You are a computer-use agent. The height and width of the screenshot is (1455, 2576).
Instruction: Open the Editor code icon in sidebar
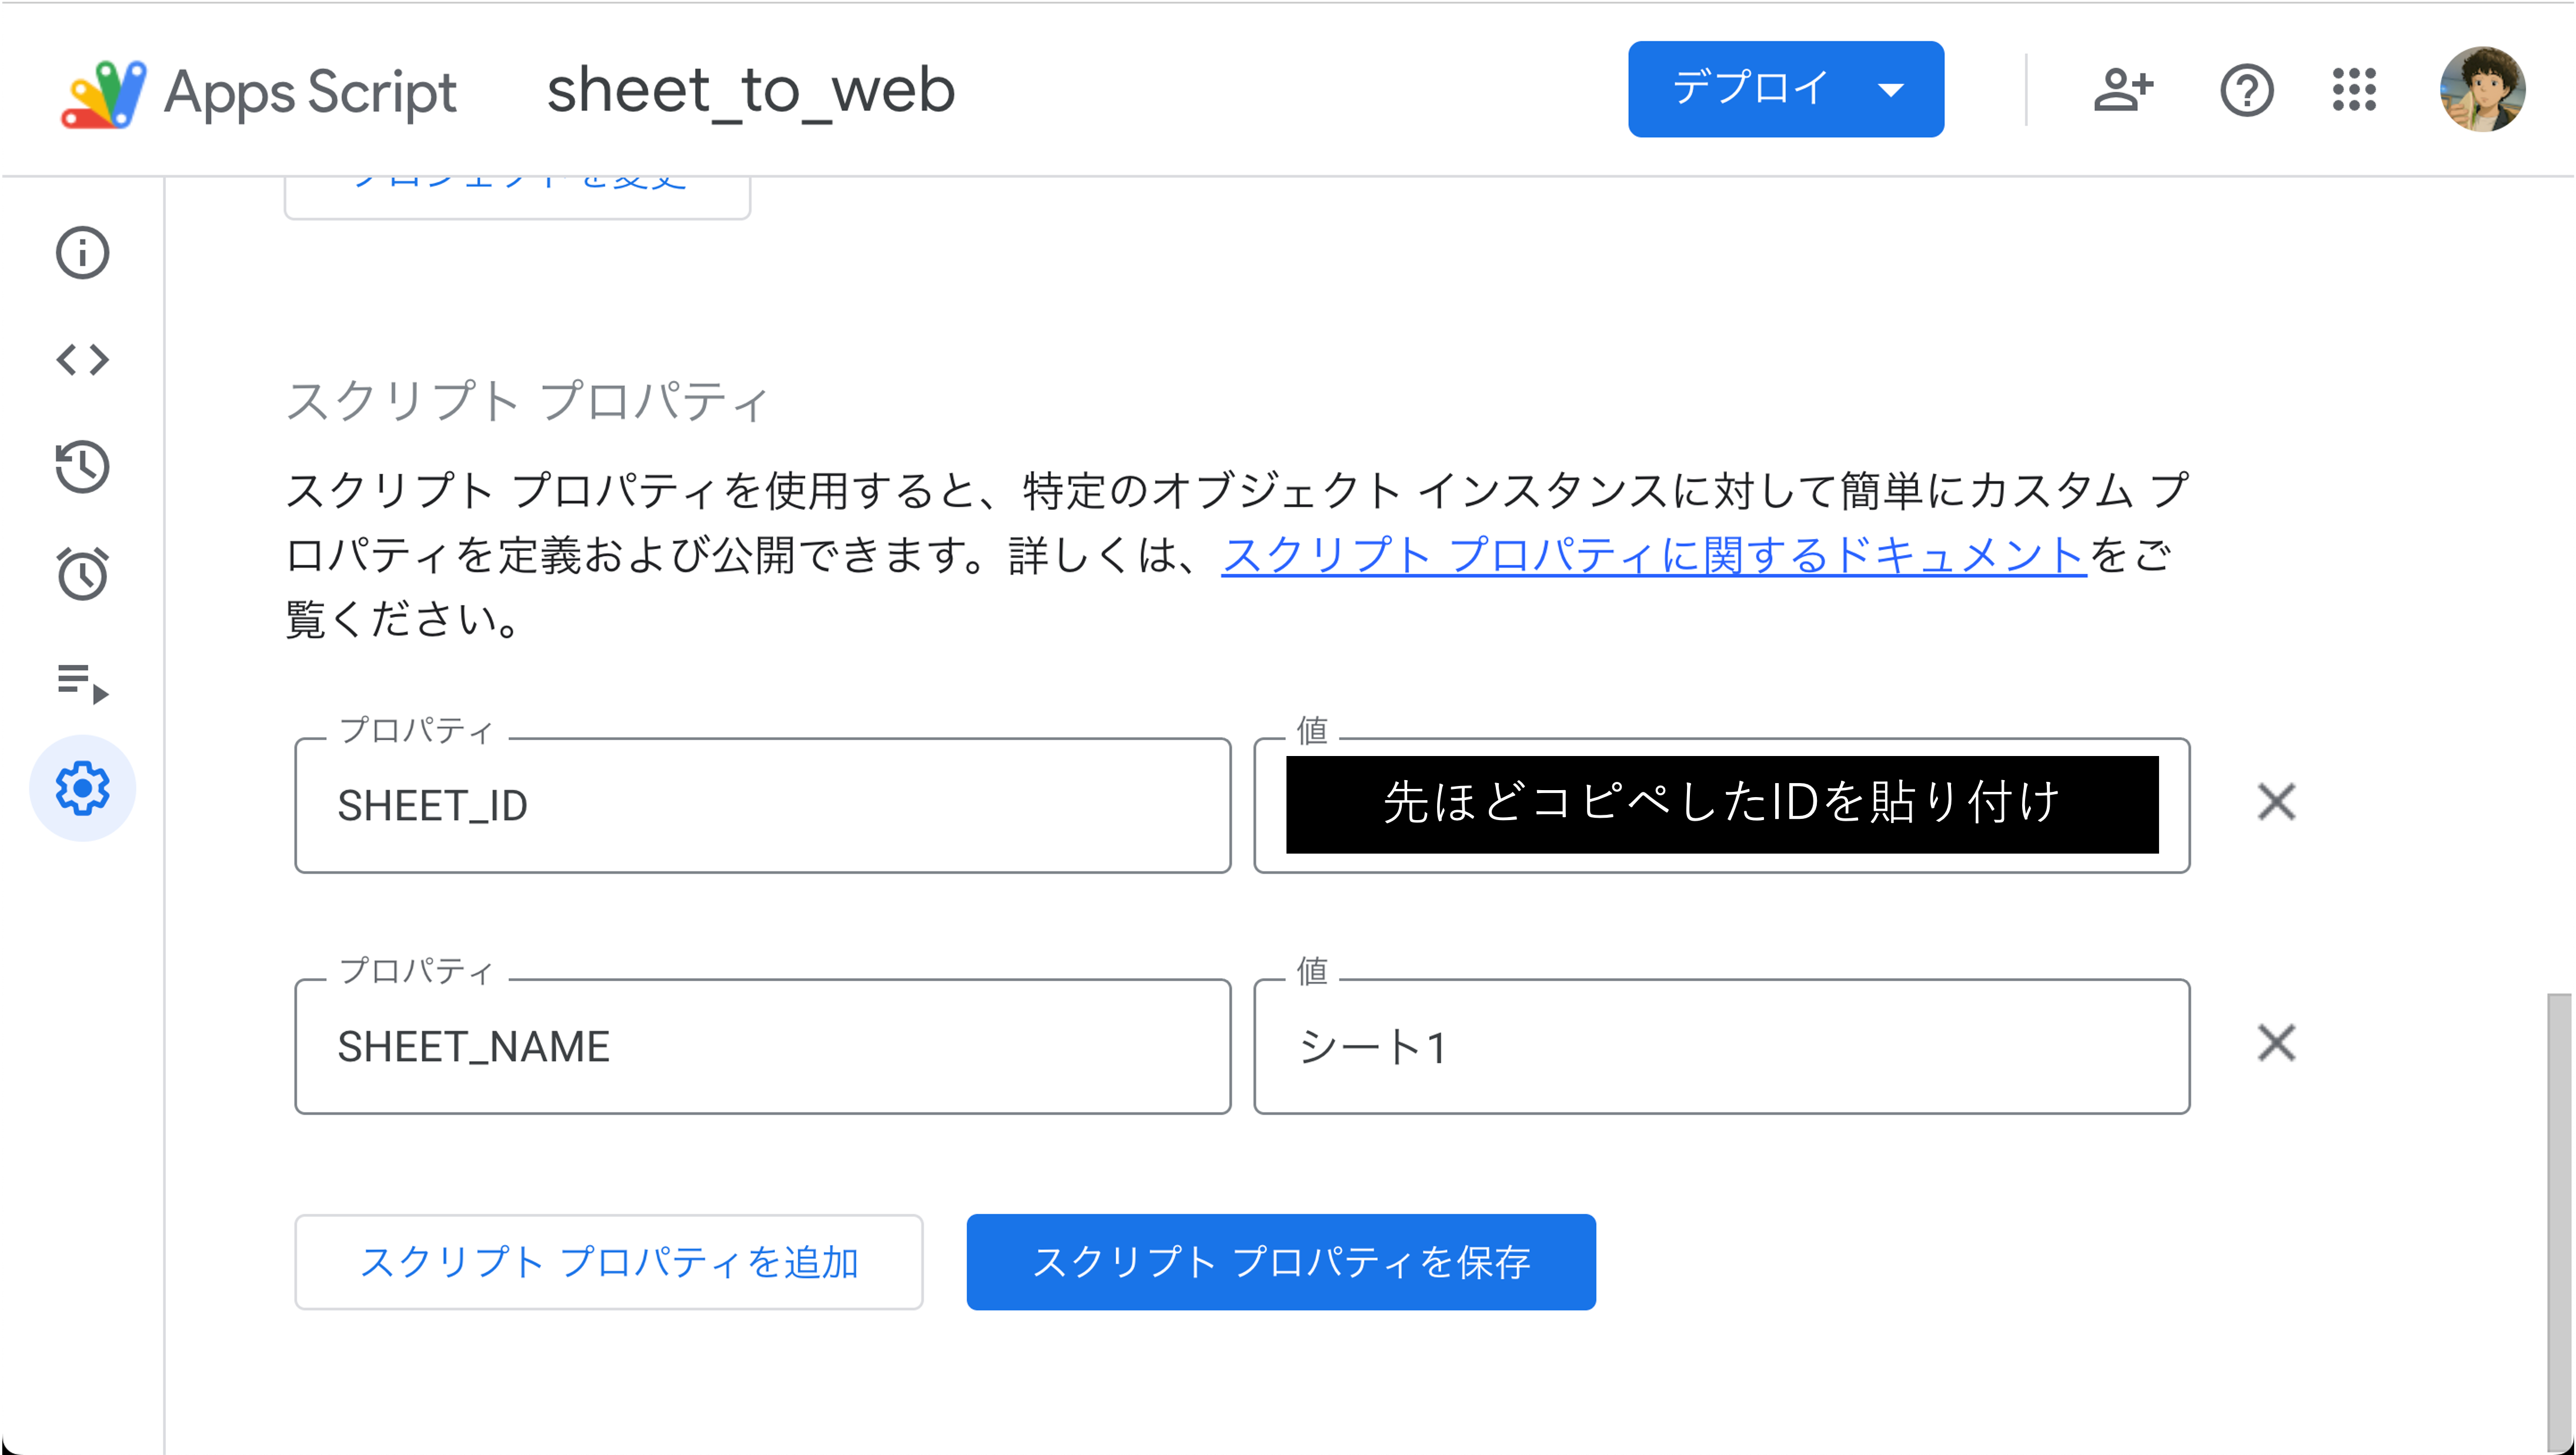pyautogui.click(x=82, y=359)
